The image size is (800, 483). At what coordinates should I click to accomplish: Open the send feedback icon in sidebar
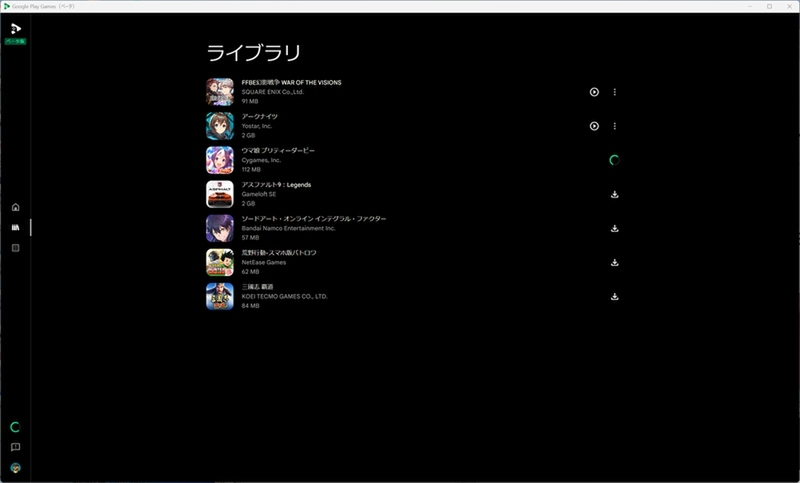tap(15, 447)
